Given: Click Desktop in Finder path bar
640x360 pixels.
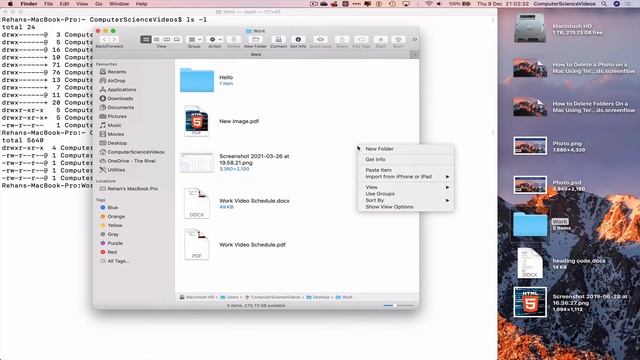Looking at the screenshot, I should pyautogui.click(x=318, y=297).
